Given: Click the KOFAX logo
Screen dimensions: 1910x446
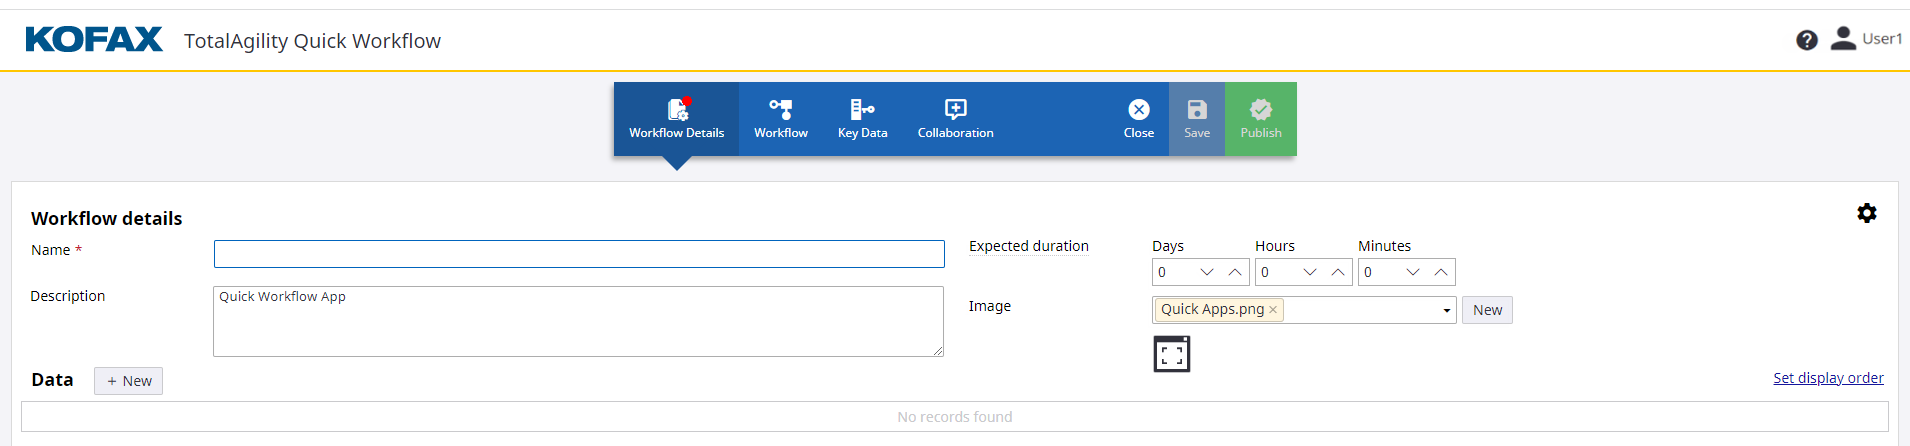Looking at the screenshot, I should pos(94,39).
